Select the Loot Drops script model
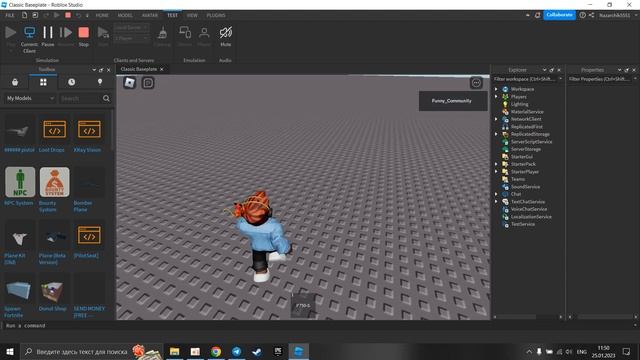Viewport: 640px width, 360px height. point(54,130)
